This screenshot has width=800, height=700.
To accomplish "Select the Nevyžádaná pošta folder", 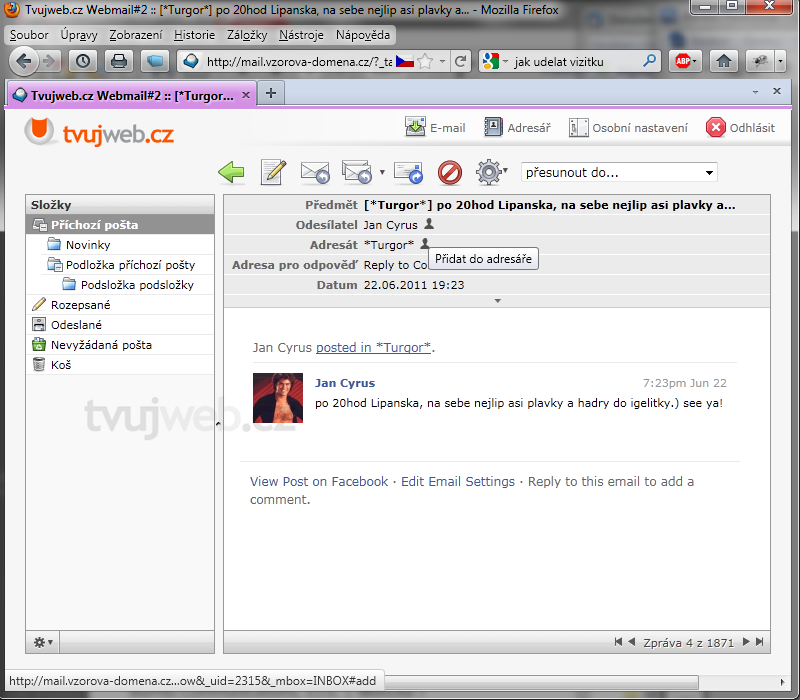I will 101,345.
